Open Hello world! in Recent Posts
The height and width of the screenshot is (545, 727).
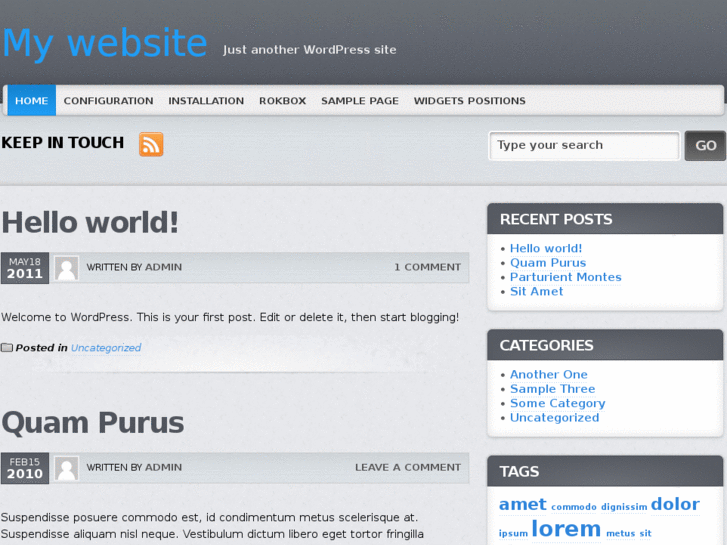tap(546, 248)
